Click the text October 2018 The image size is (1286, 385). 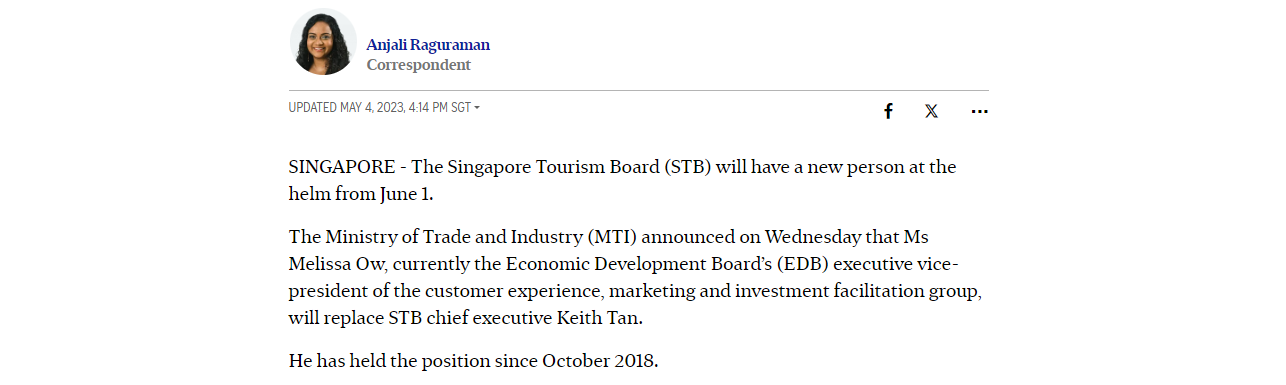[x=598, y=361]
